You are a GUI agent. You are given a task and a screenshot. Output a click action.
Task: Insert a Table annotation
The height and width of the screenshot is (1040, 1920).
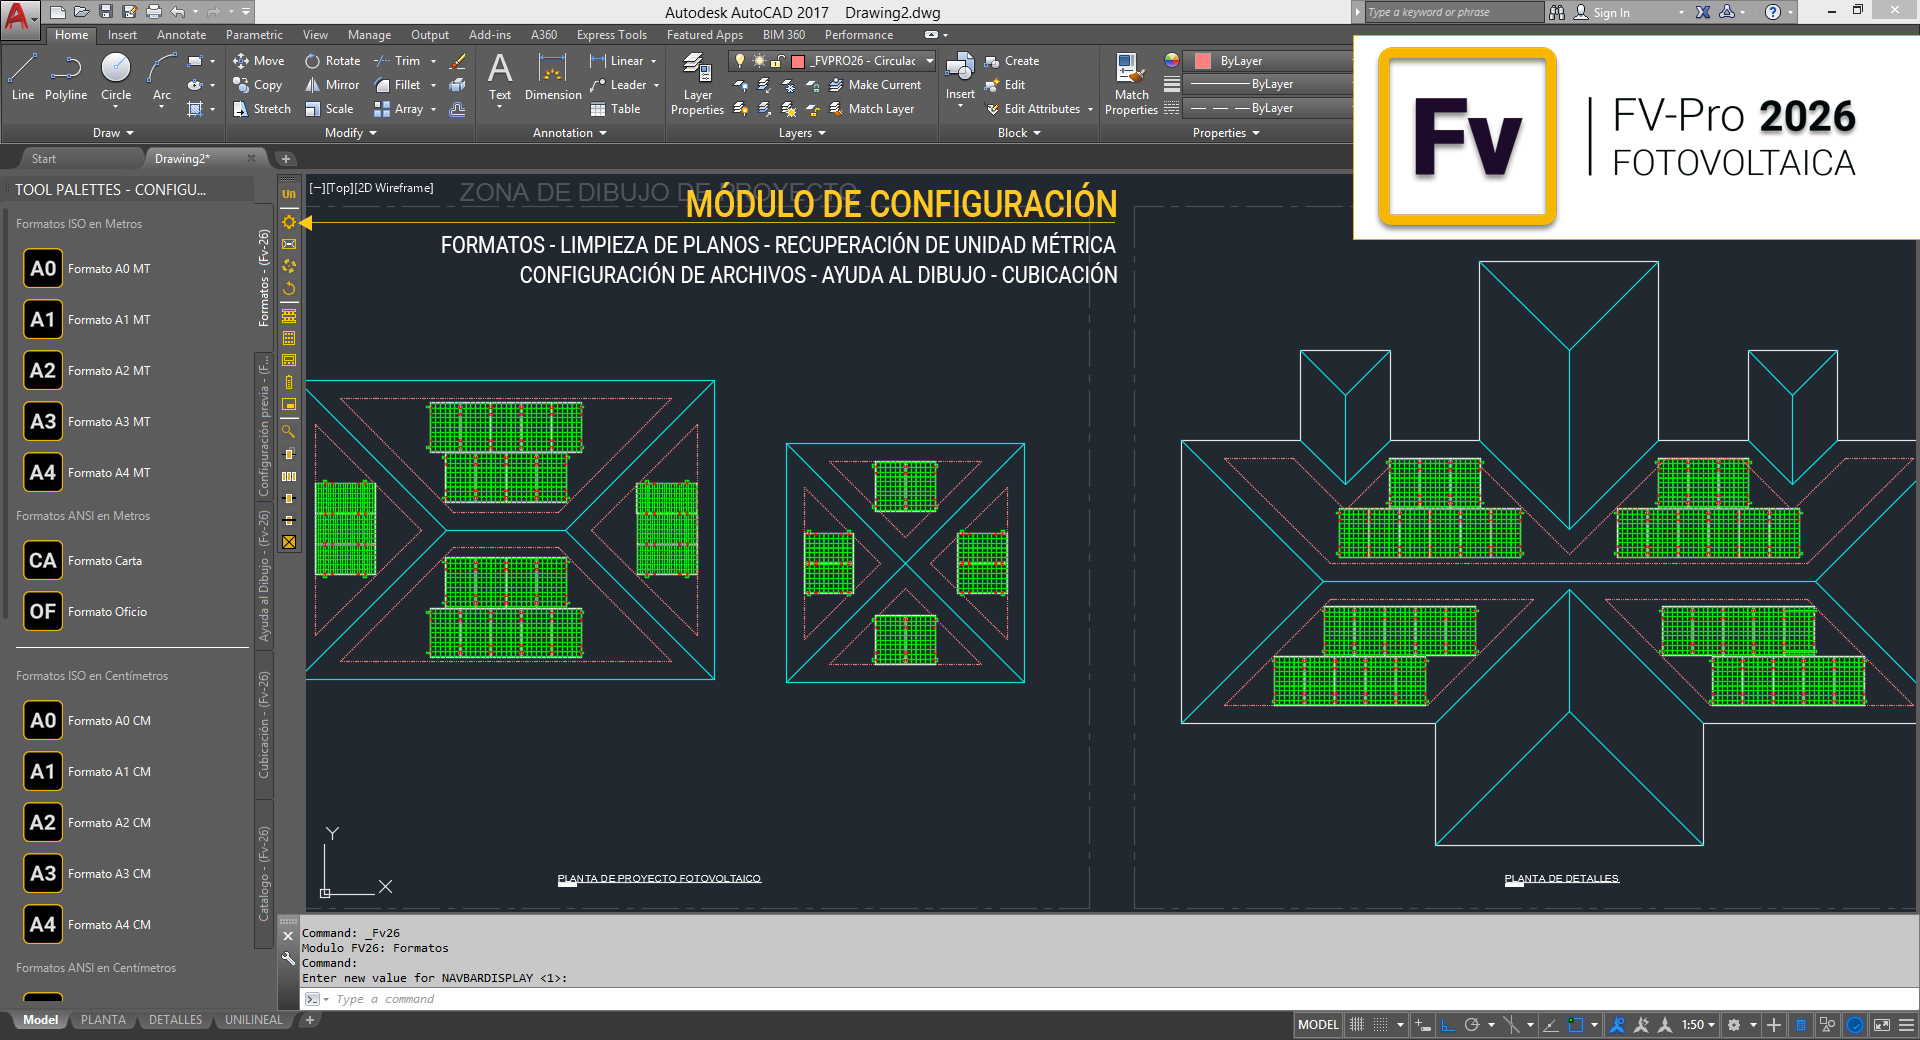pyautogui.click(x=615, y=109)
